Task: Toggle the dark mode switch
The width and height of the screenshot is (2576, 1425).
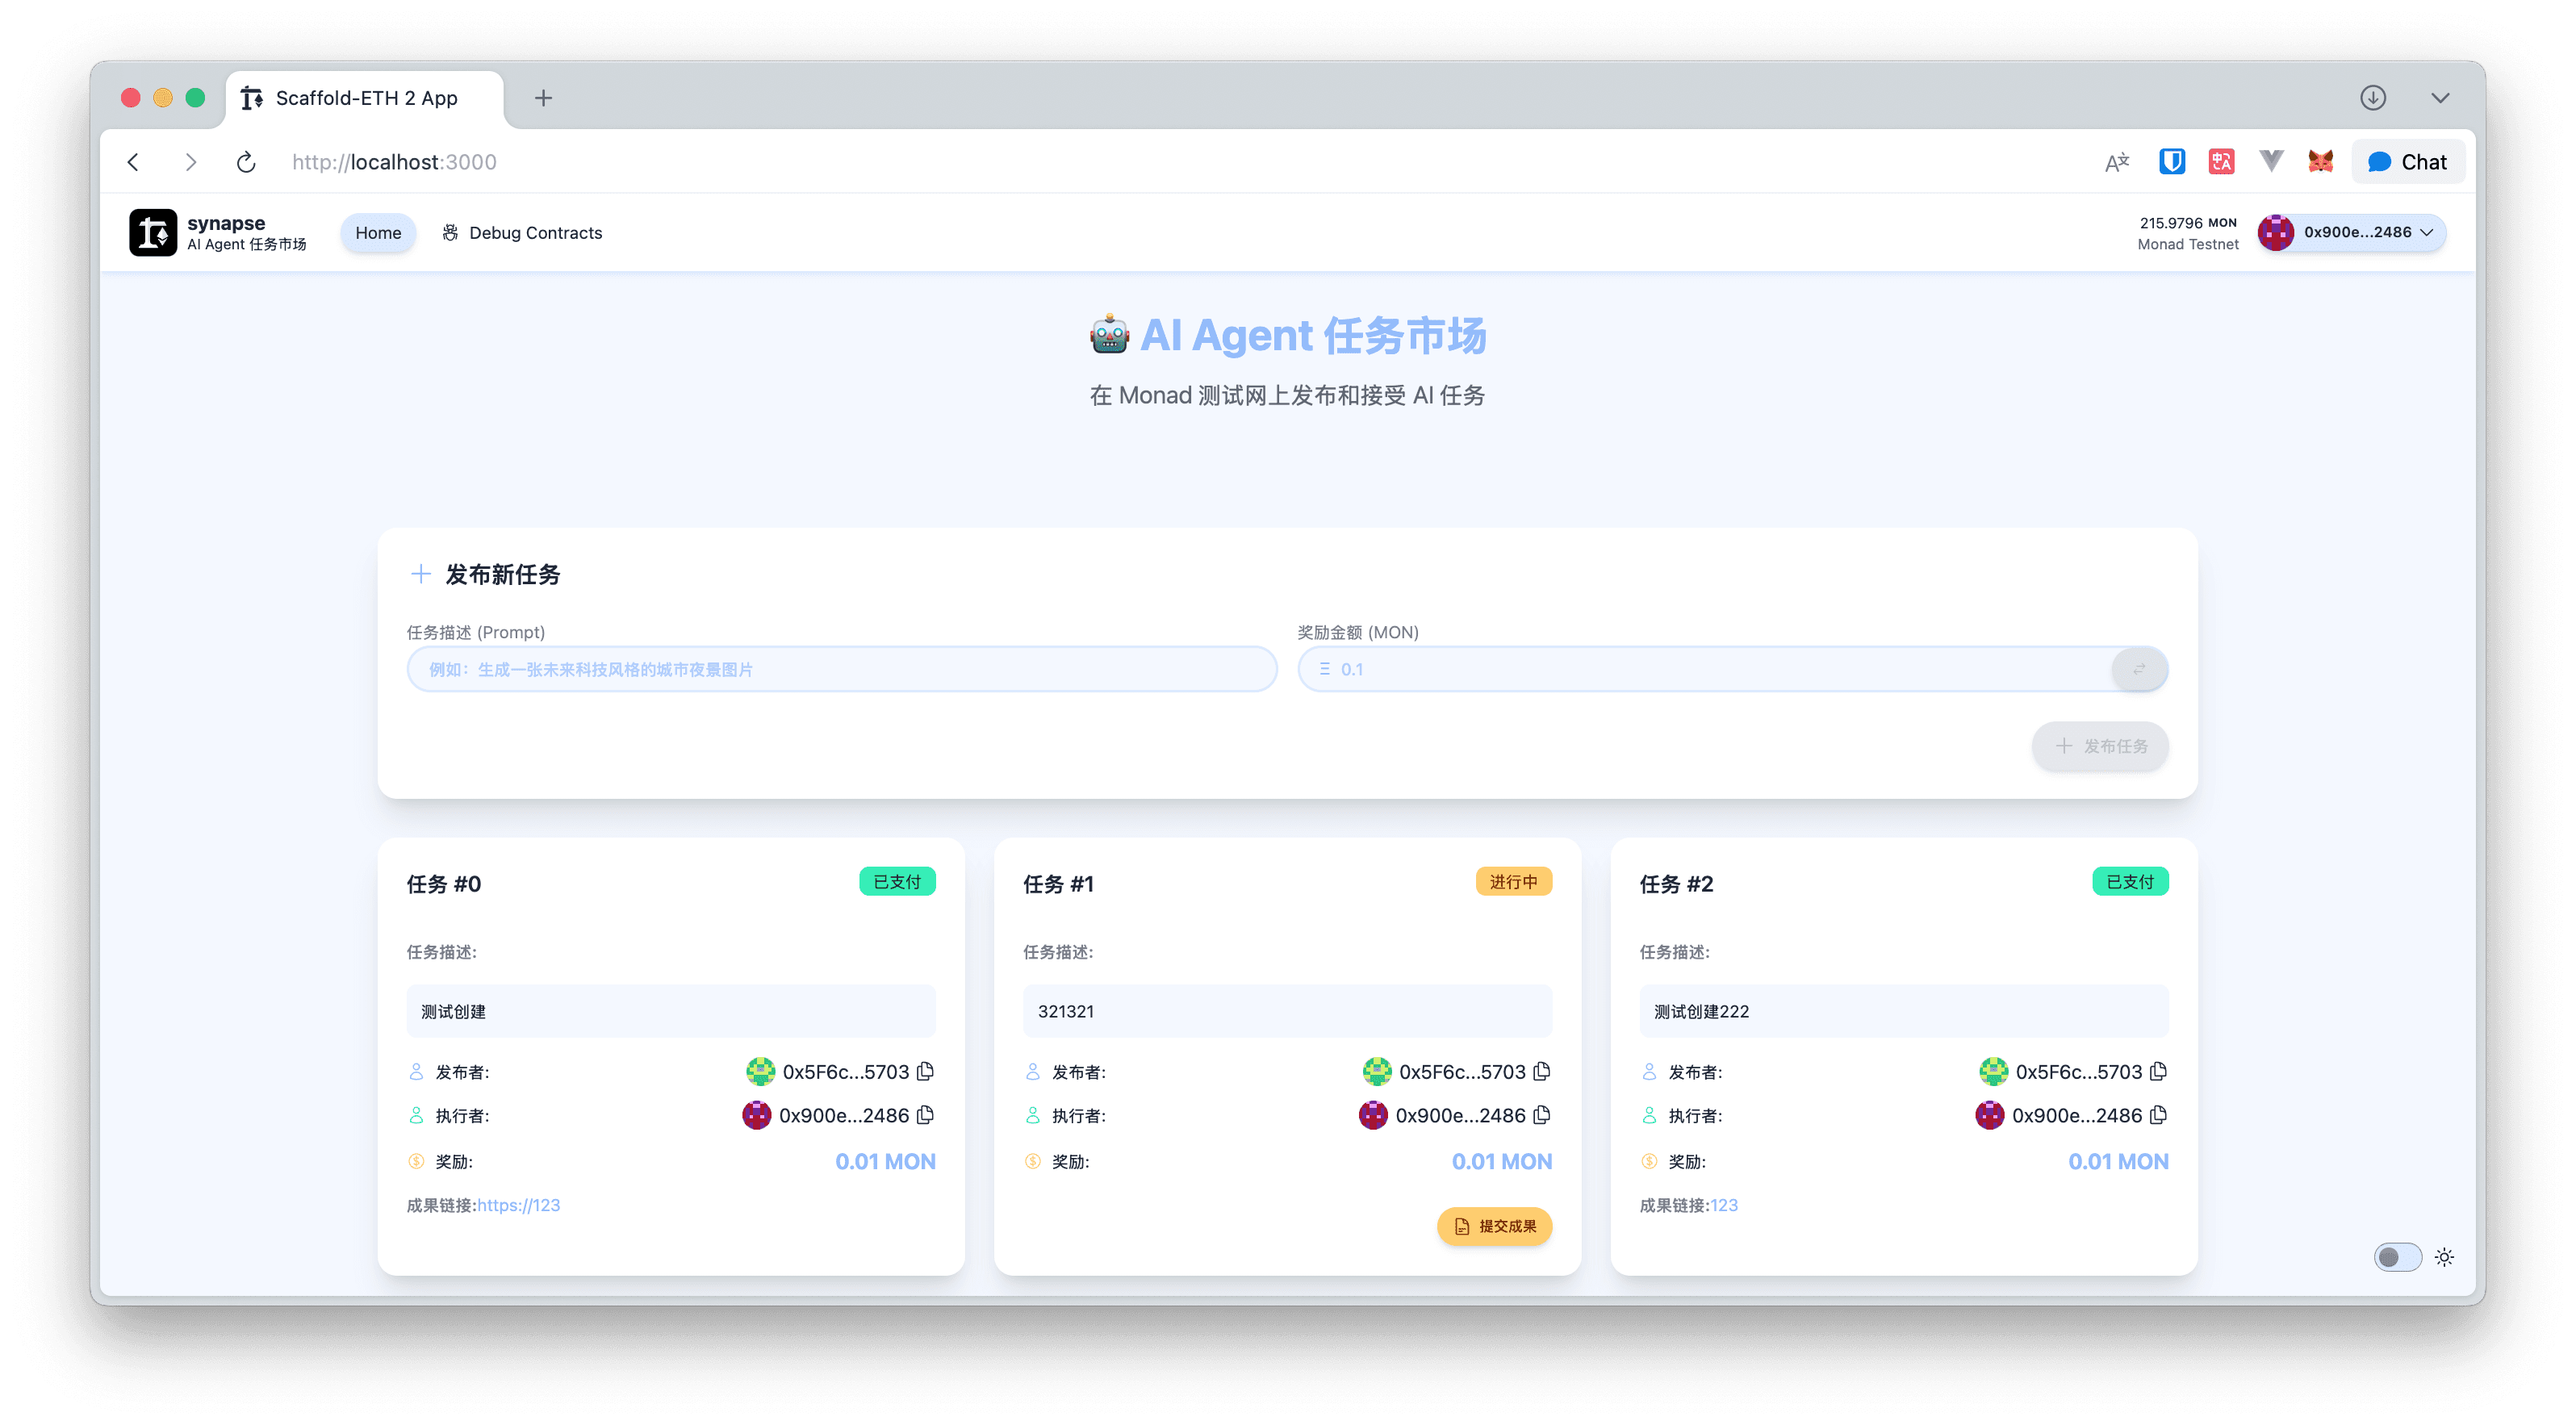Action: click(x=2397, y=1256)
